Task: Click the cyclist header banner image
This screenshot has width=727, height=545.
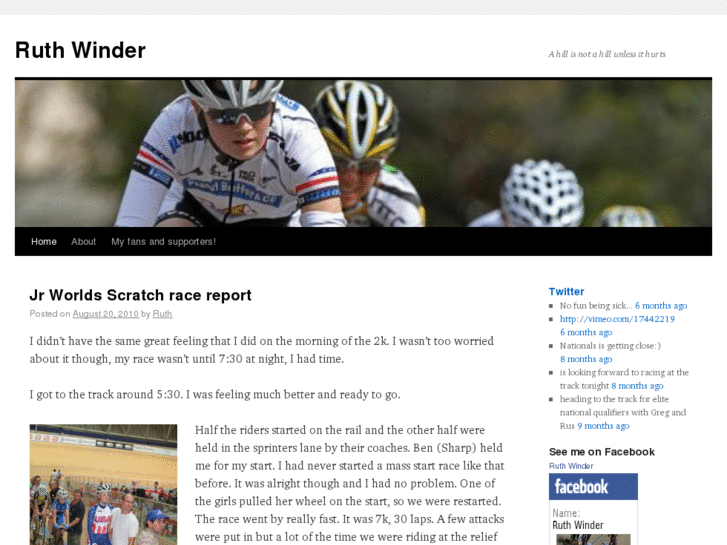Action: [x=363, y=153]
